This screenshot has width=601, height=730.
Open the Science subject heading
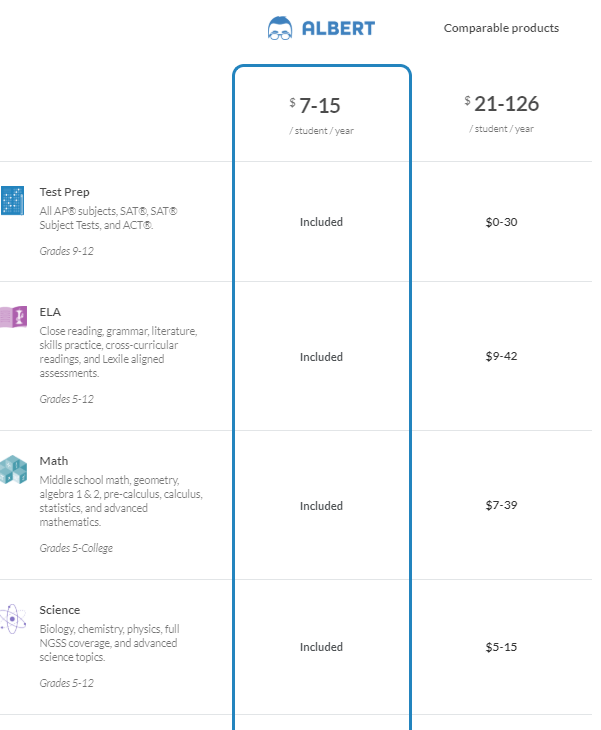pyautogui.click(x=60, y=610)
